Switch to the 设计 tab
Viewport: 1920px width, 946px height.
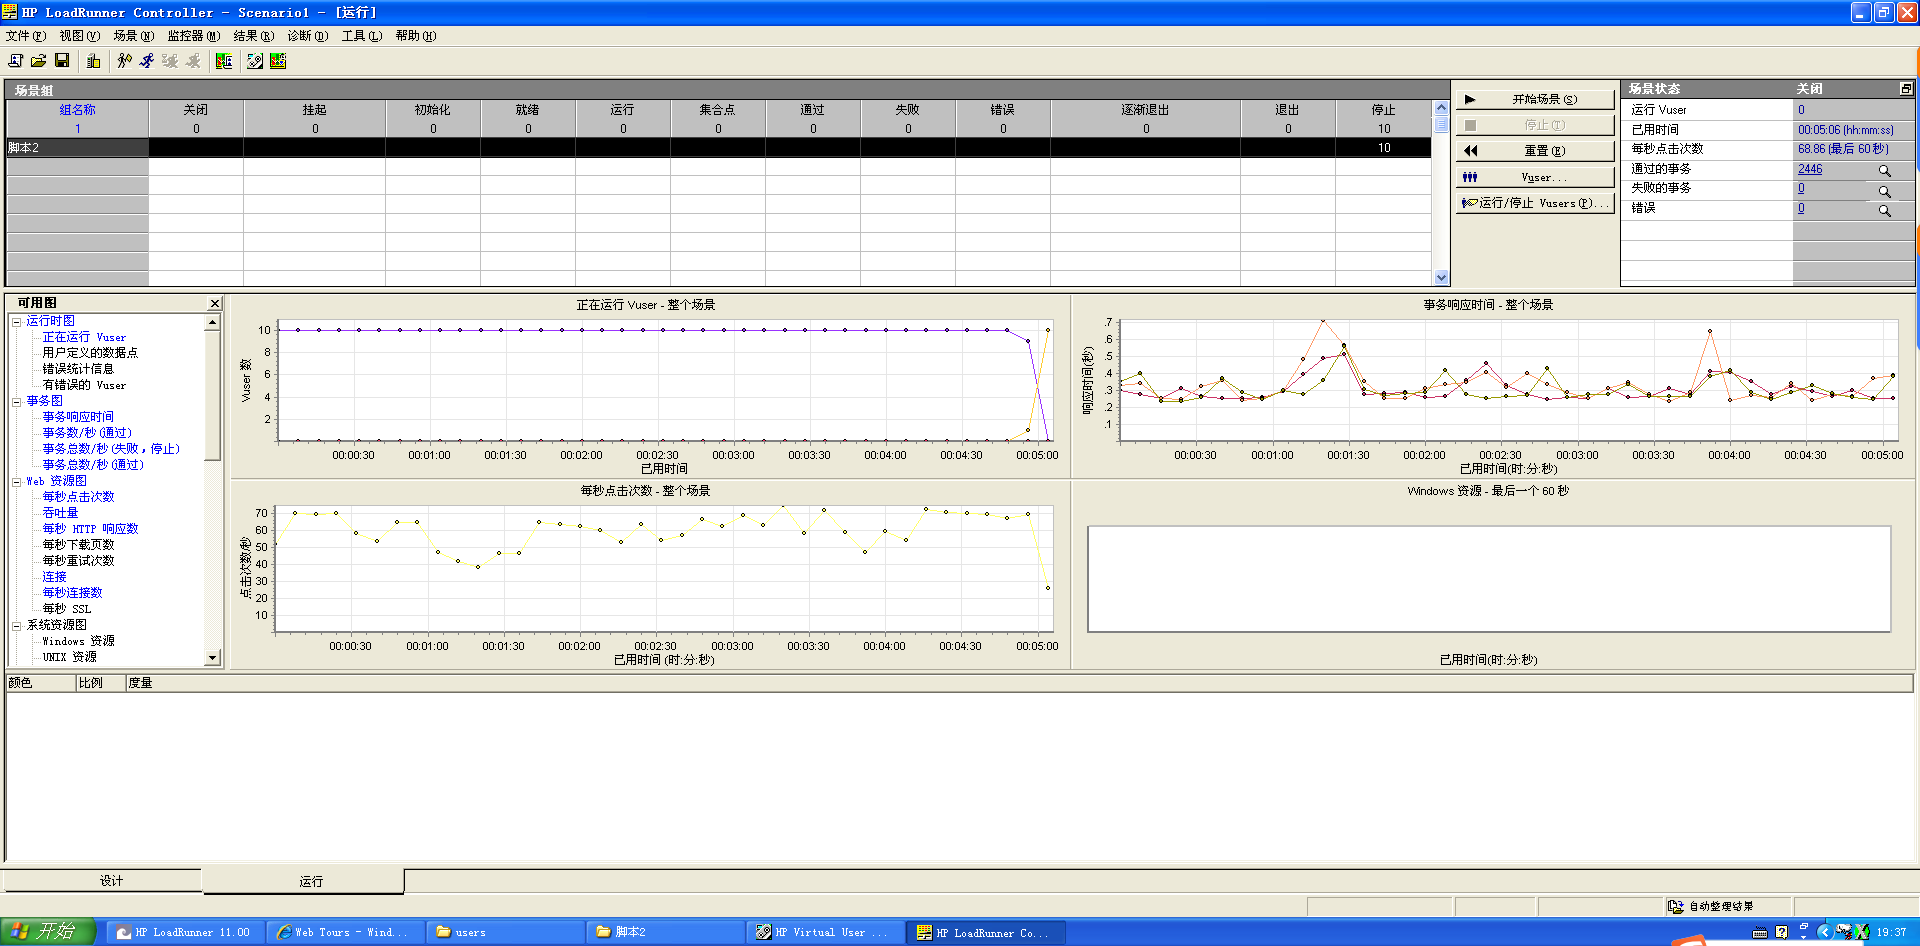[x=110, y=881]
